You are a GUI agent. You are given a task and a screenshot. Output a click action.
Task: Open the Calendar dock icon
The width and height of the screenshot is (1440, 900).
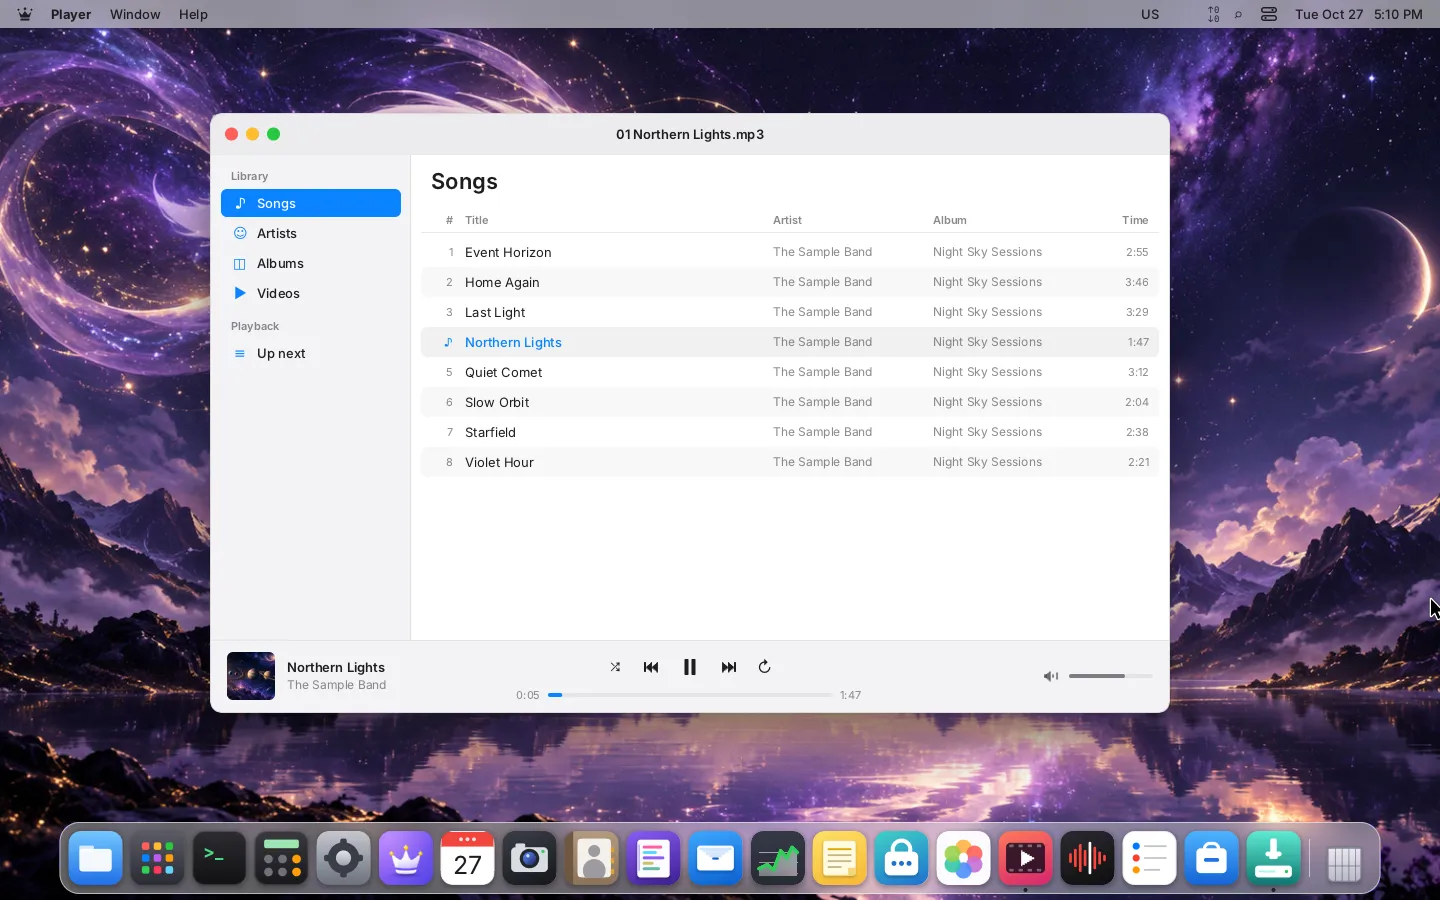(x=467, y=858)
